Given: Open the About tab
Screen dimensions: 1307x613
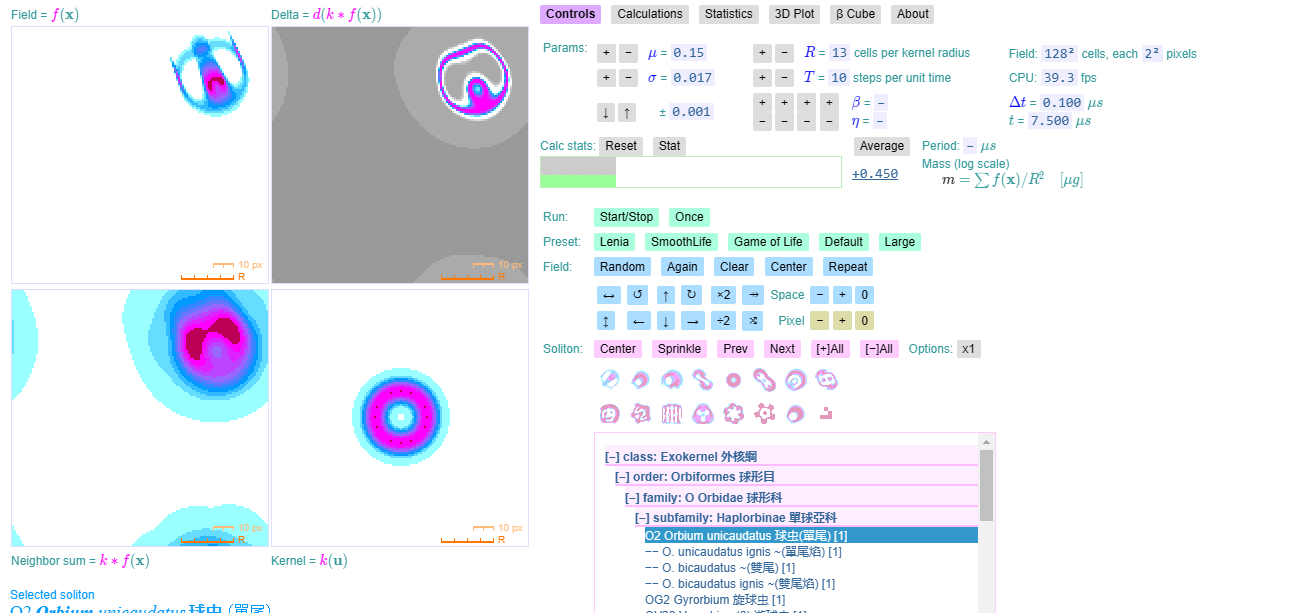Looking at the screenshot, I should [x=912, y=14].
